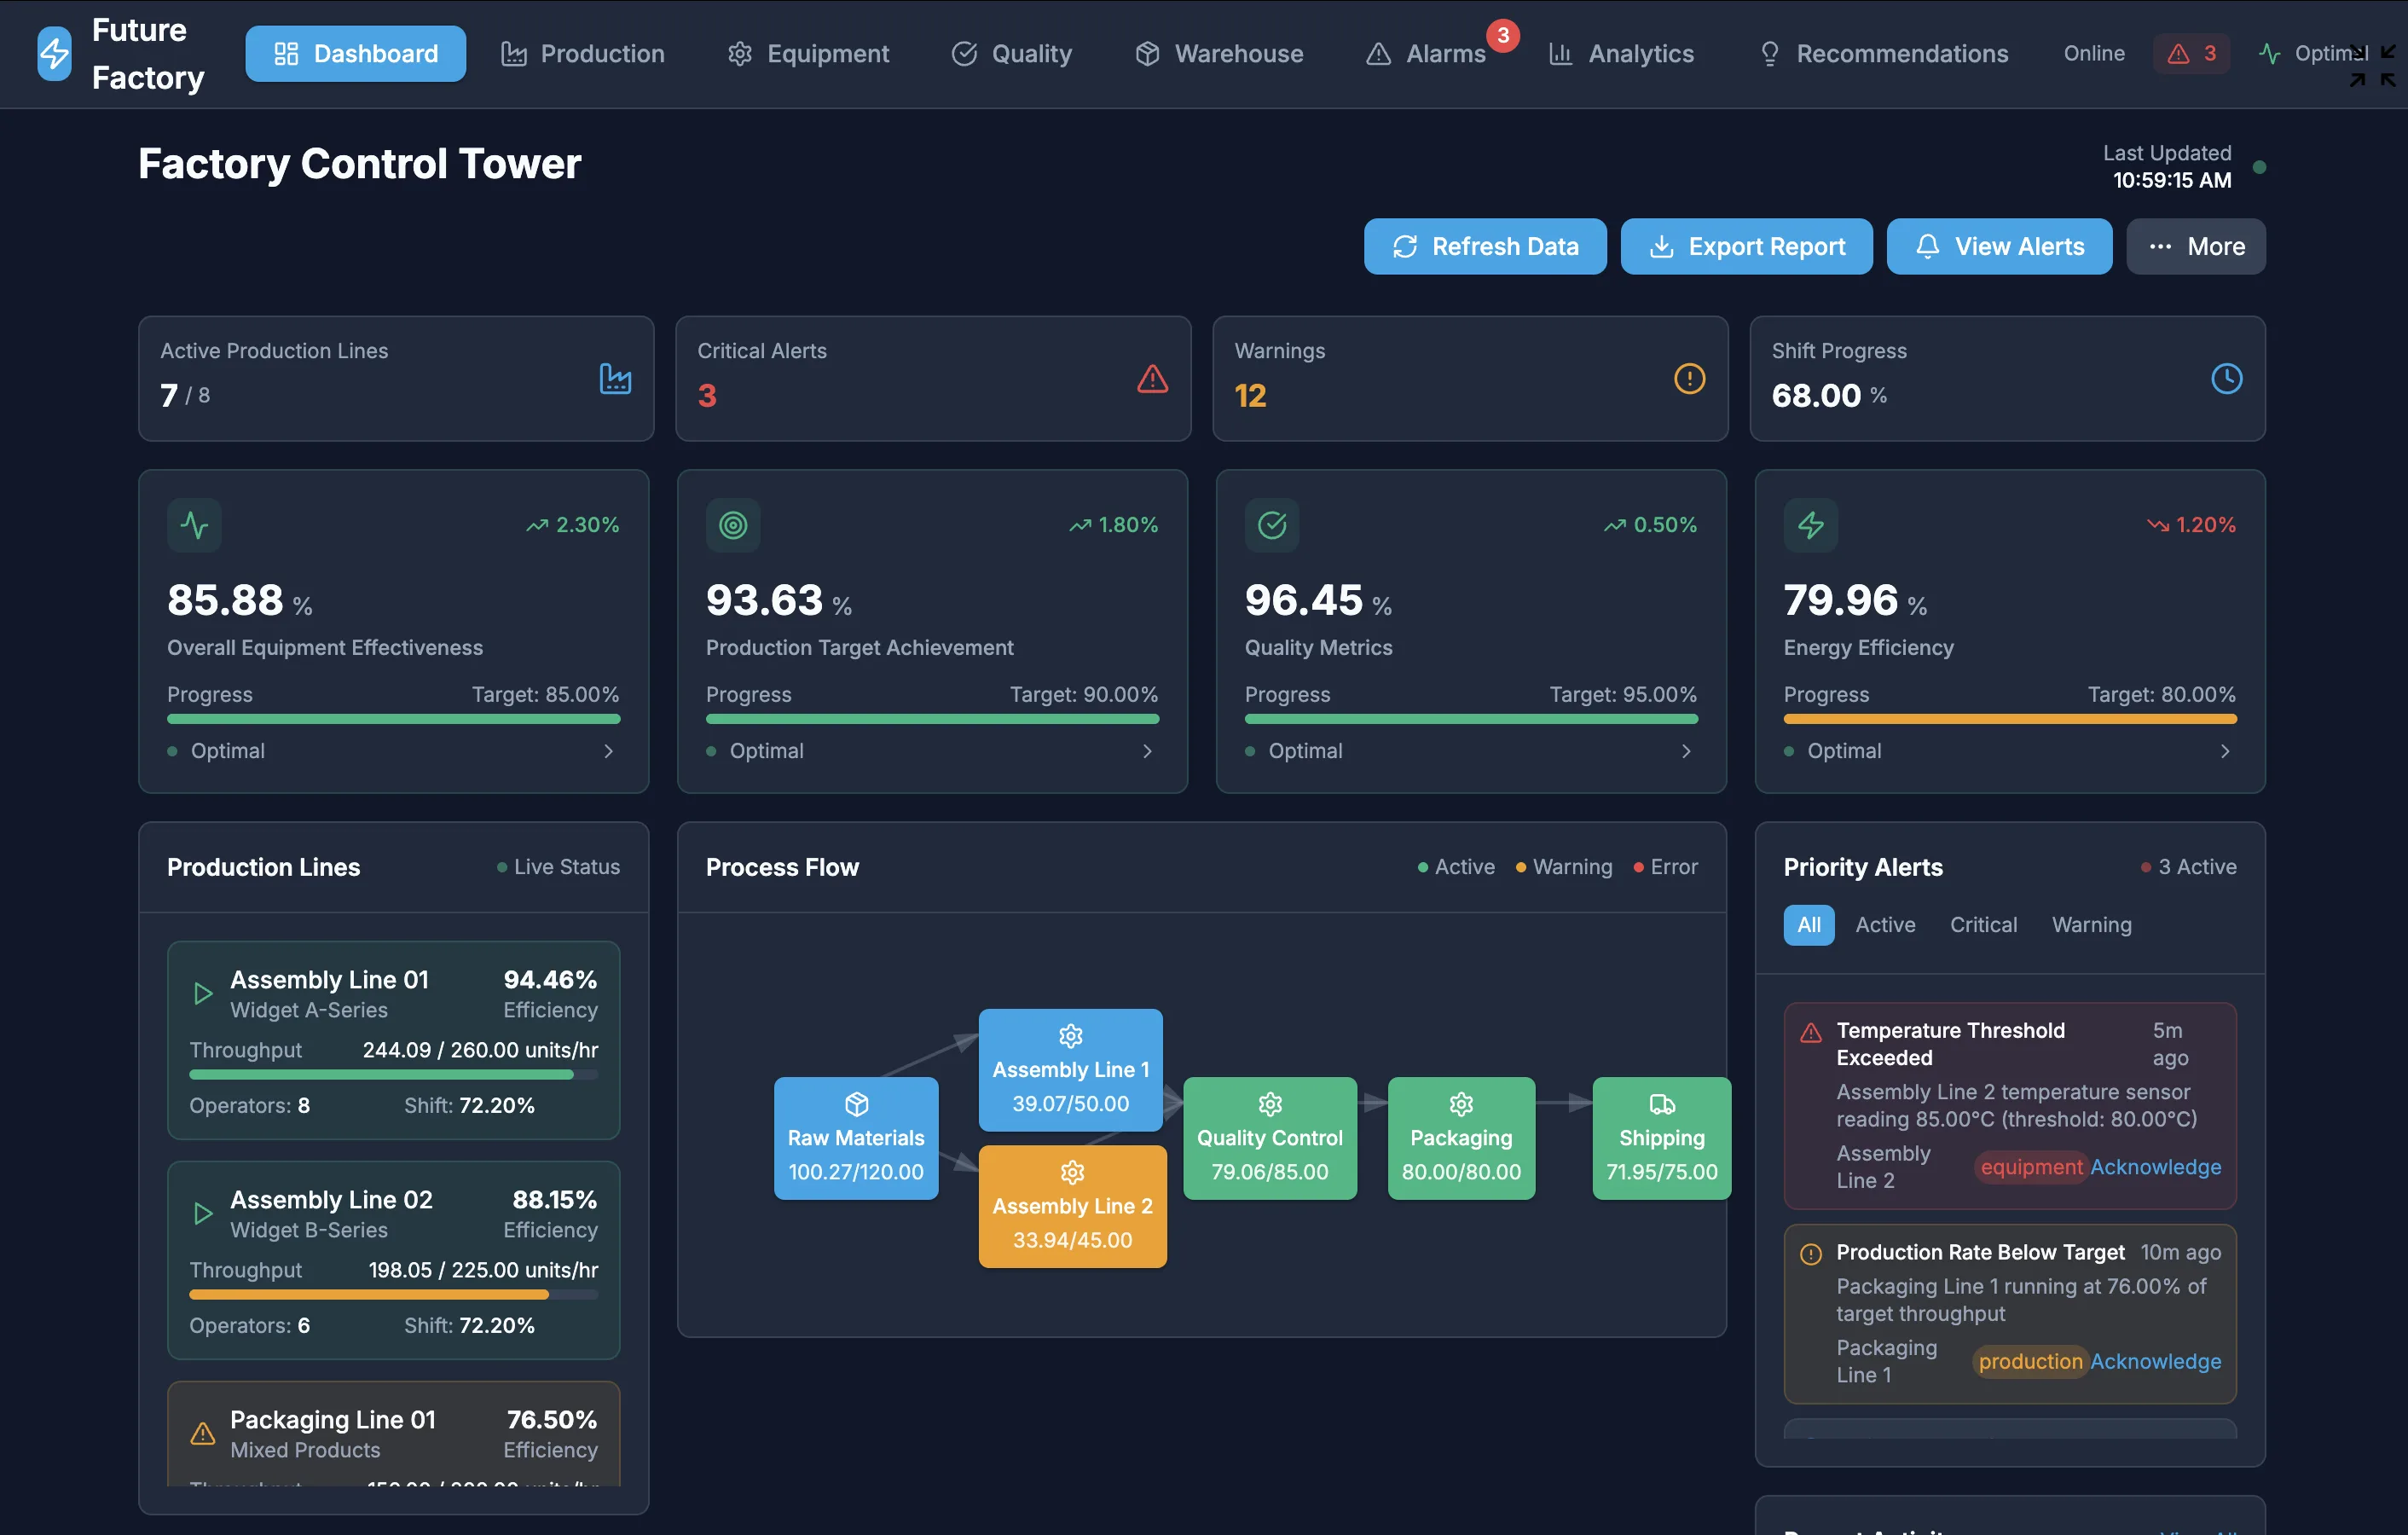The image size is (2408, 1535).
Task: Expand details chevron on Overall Equipment Effectiveness card
Action: point(608,751)
